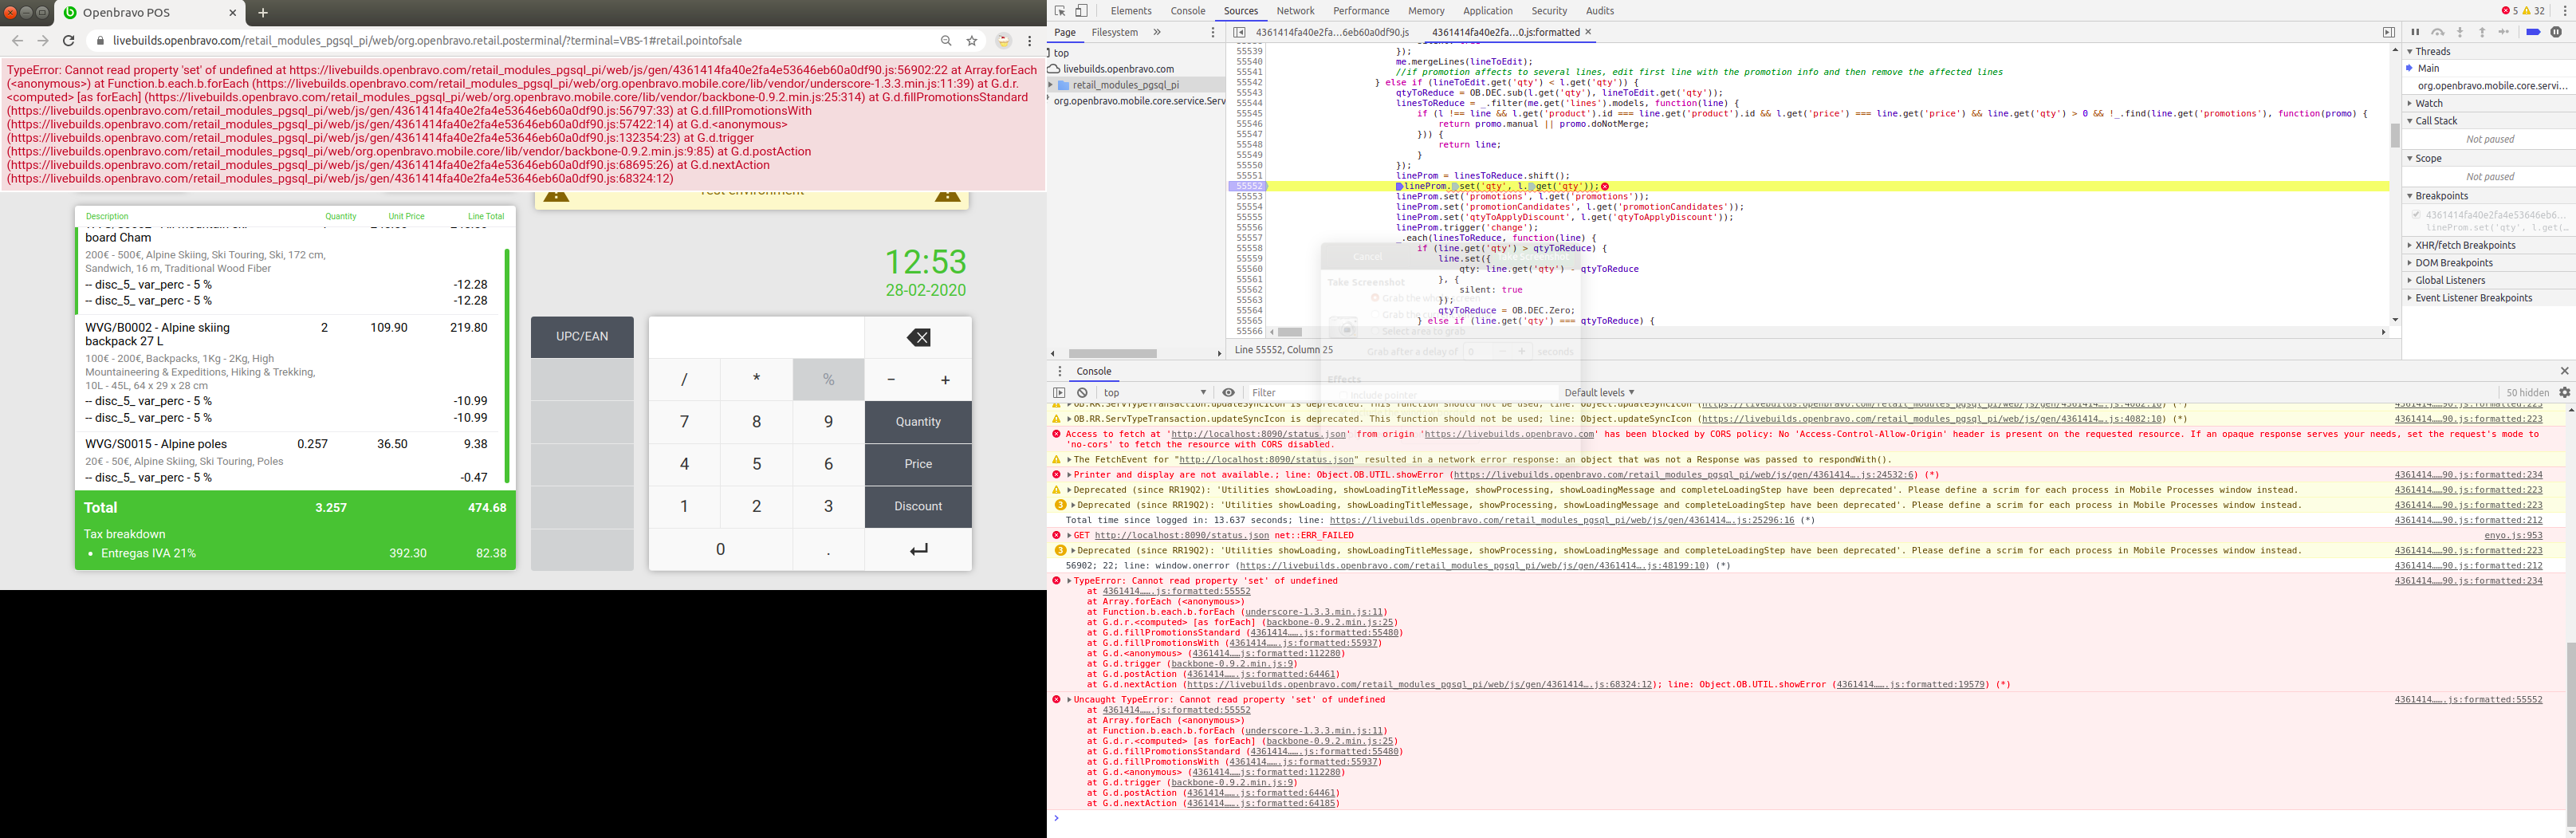Bookmark this page with star icon

[972, 41]
